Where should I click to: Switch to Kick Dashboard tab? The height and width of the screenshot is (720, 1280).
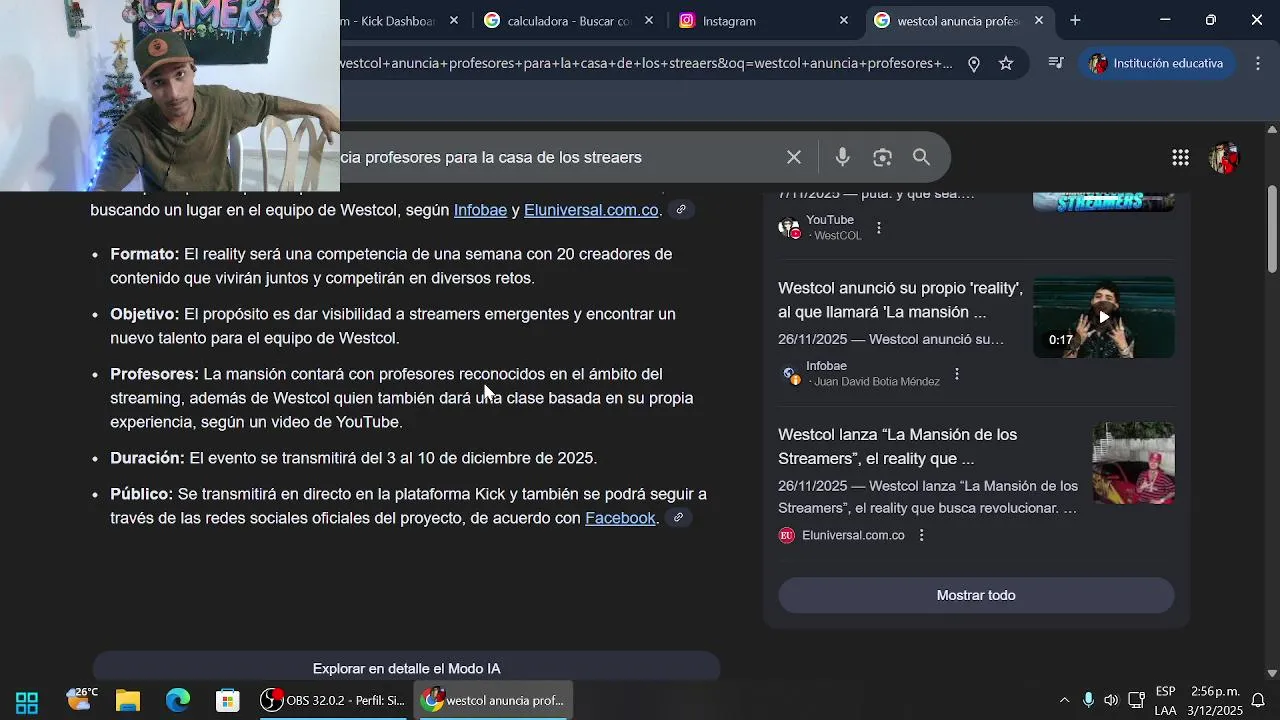[x=390, y=21]
